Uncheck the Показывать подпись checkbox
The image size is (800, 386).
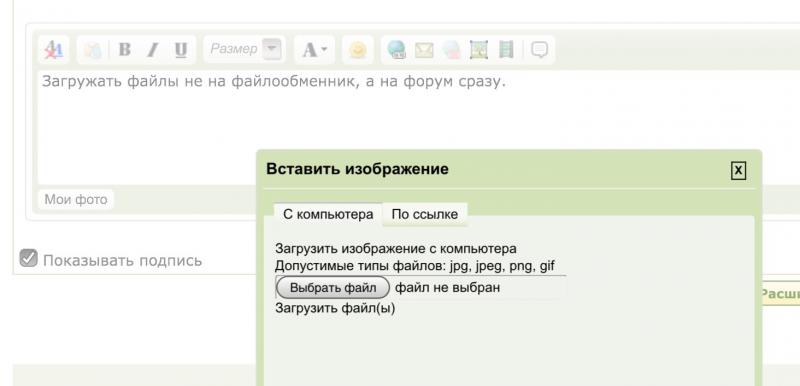point(29,258)
